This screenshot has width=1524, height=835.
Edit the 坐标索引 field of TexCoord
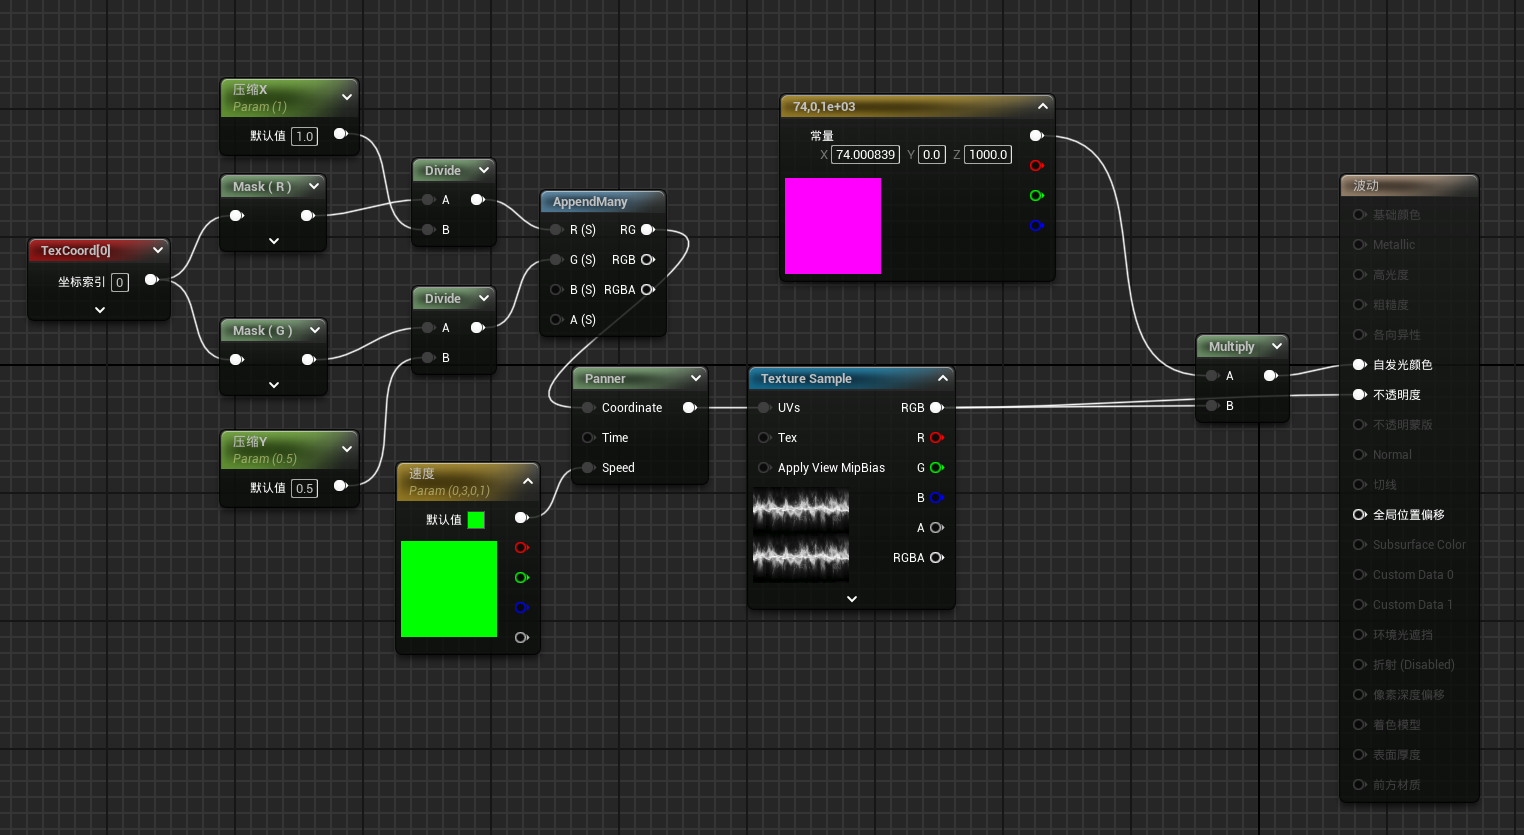120,283
